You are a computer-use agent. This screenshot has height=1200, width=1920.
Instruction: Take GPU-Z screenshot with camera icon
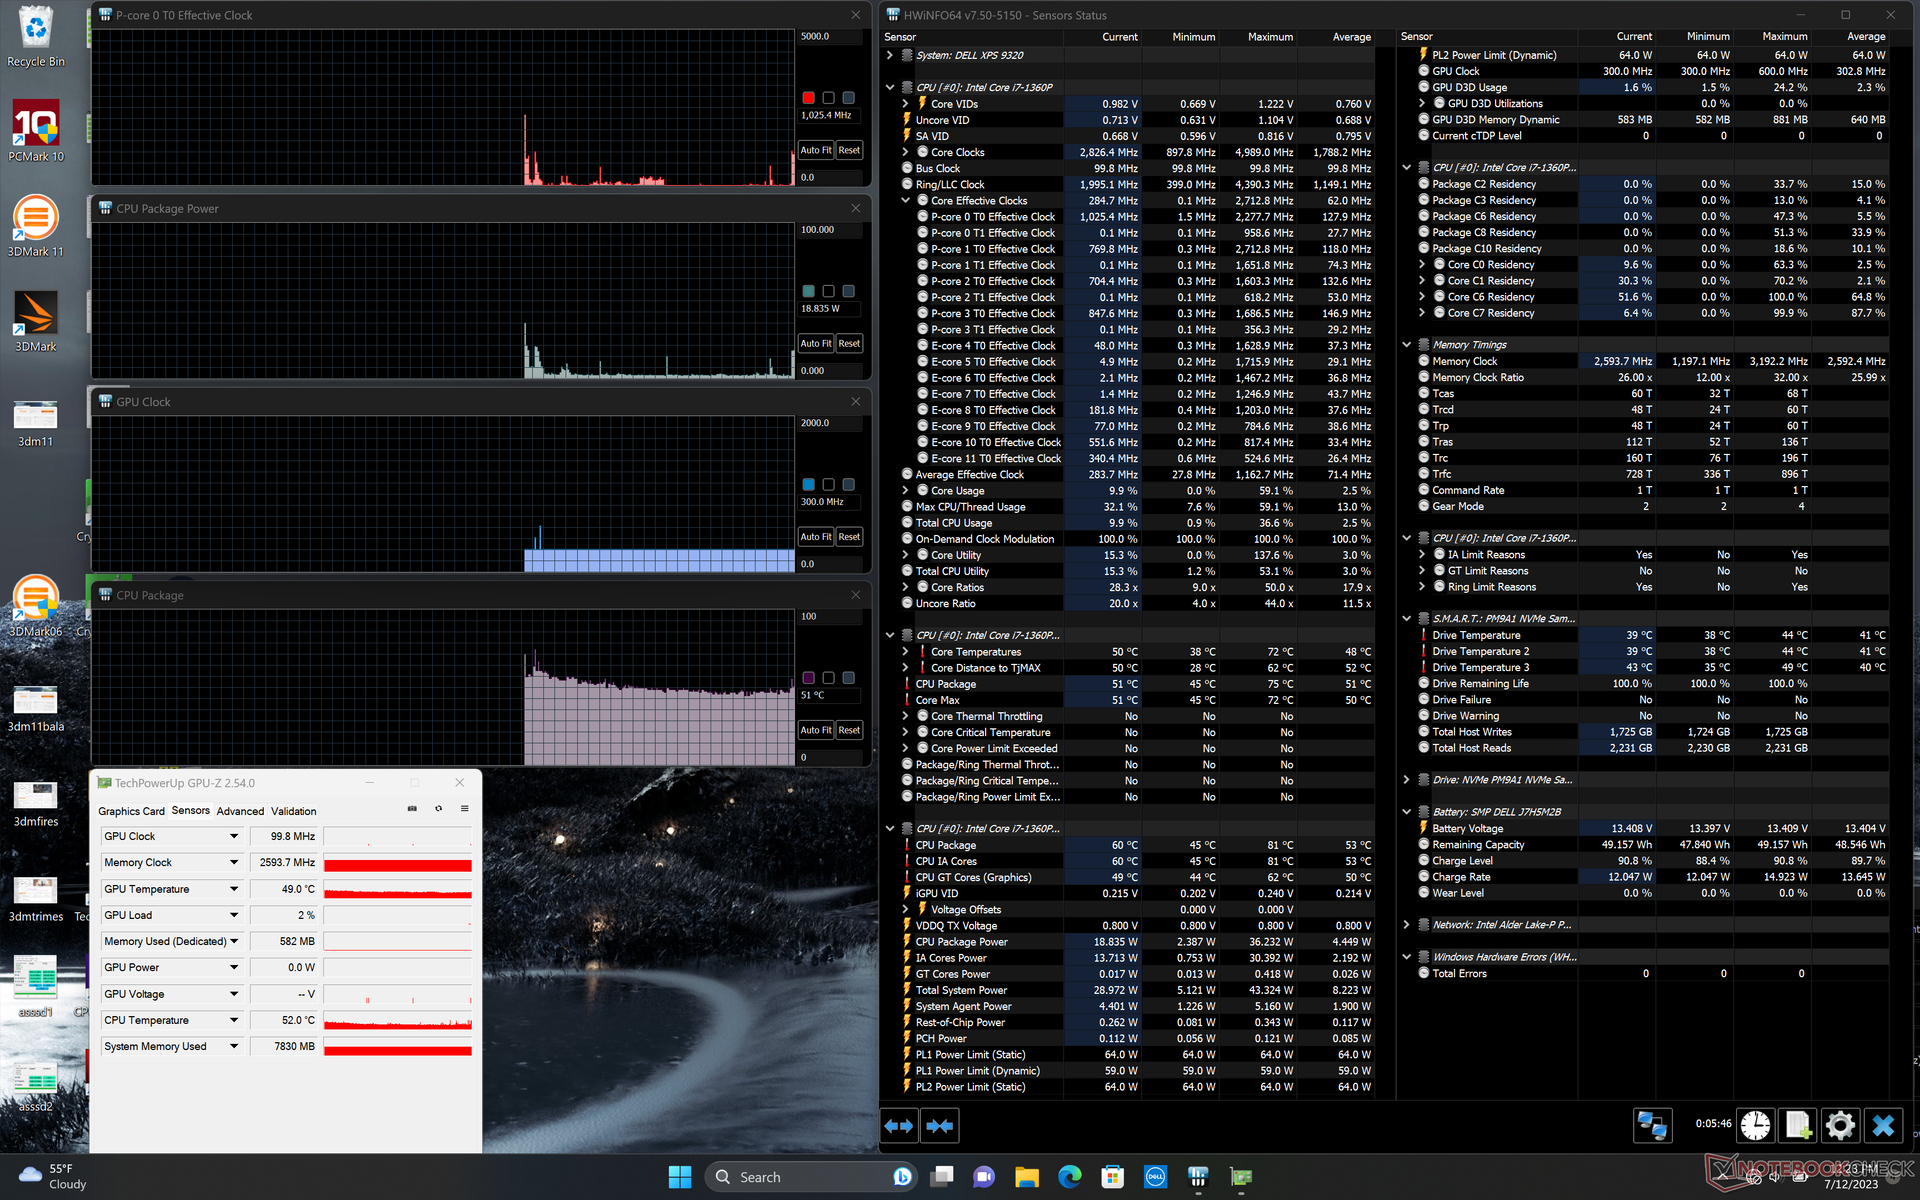point(412,809)
